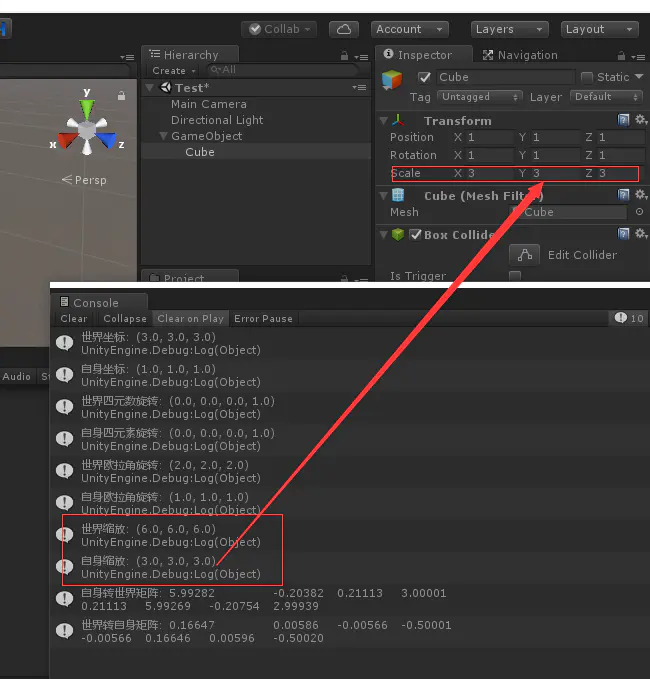Switch to the Hierarchy tab

pos(190,55)
